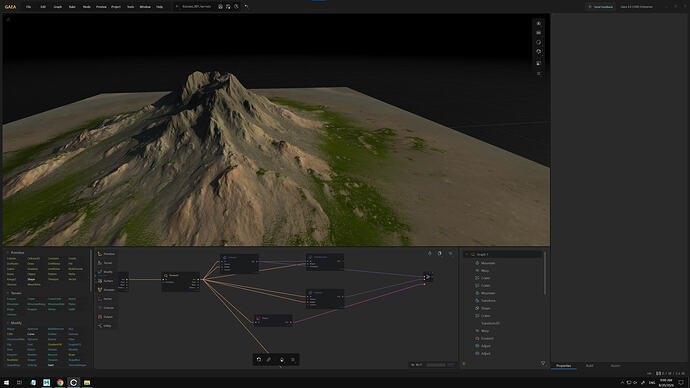The height and width of the screenshot is (388, 690).
Task: Collapse the Modify section in toolbox
Action: pos(8,323)
